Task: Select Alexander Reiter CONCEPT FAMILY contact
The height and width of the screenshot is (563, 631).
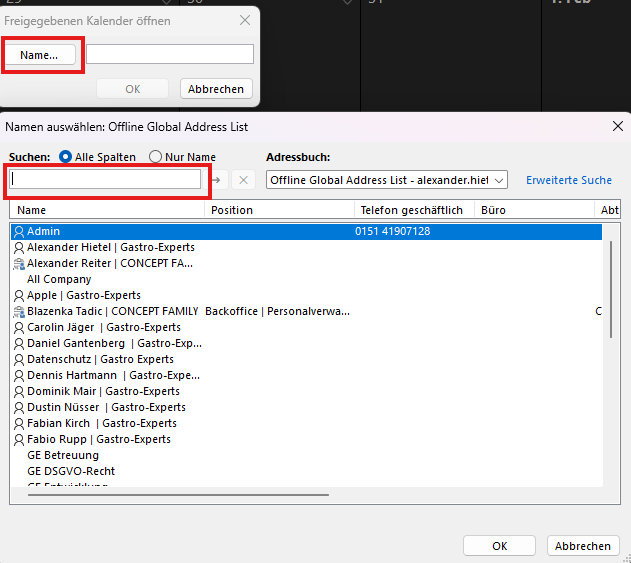Action: [x=108, y=263]
